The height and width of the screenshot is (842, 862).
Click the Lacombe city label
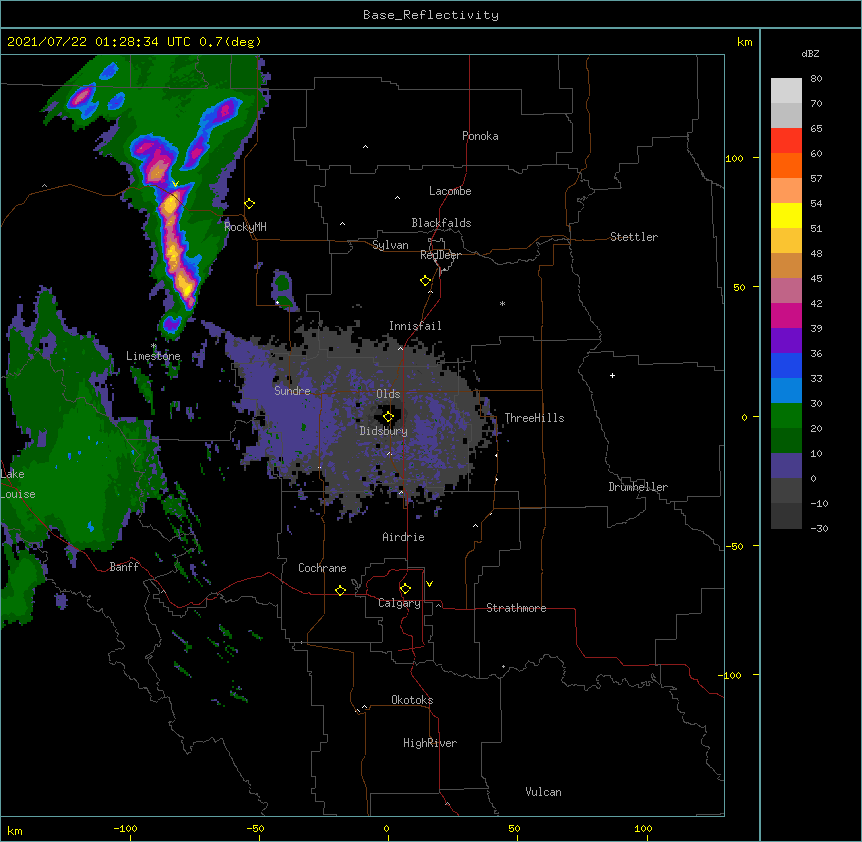450,191
